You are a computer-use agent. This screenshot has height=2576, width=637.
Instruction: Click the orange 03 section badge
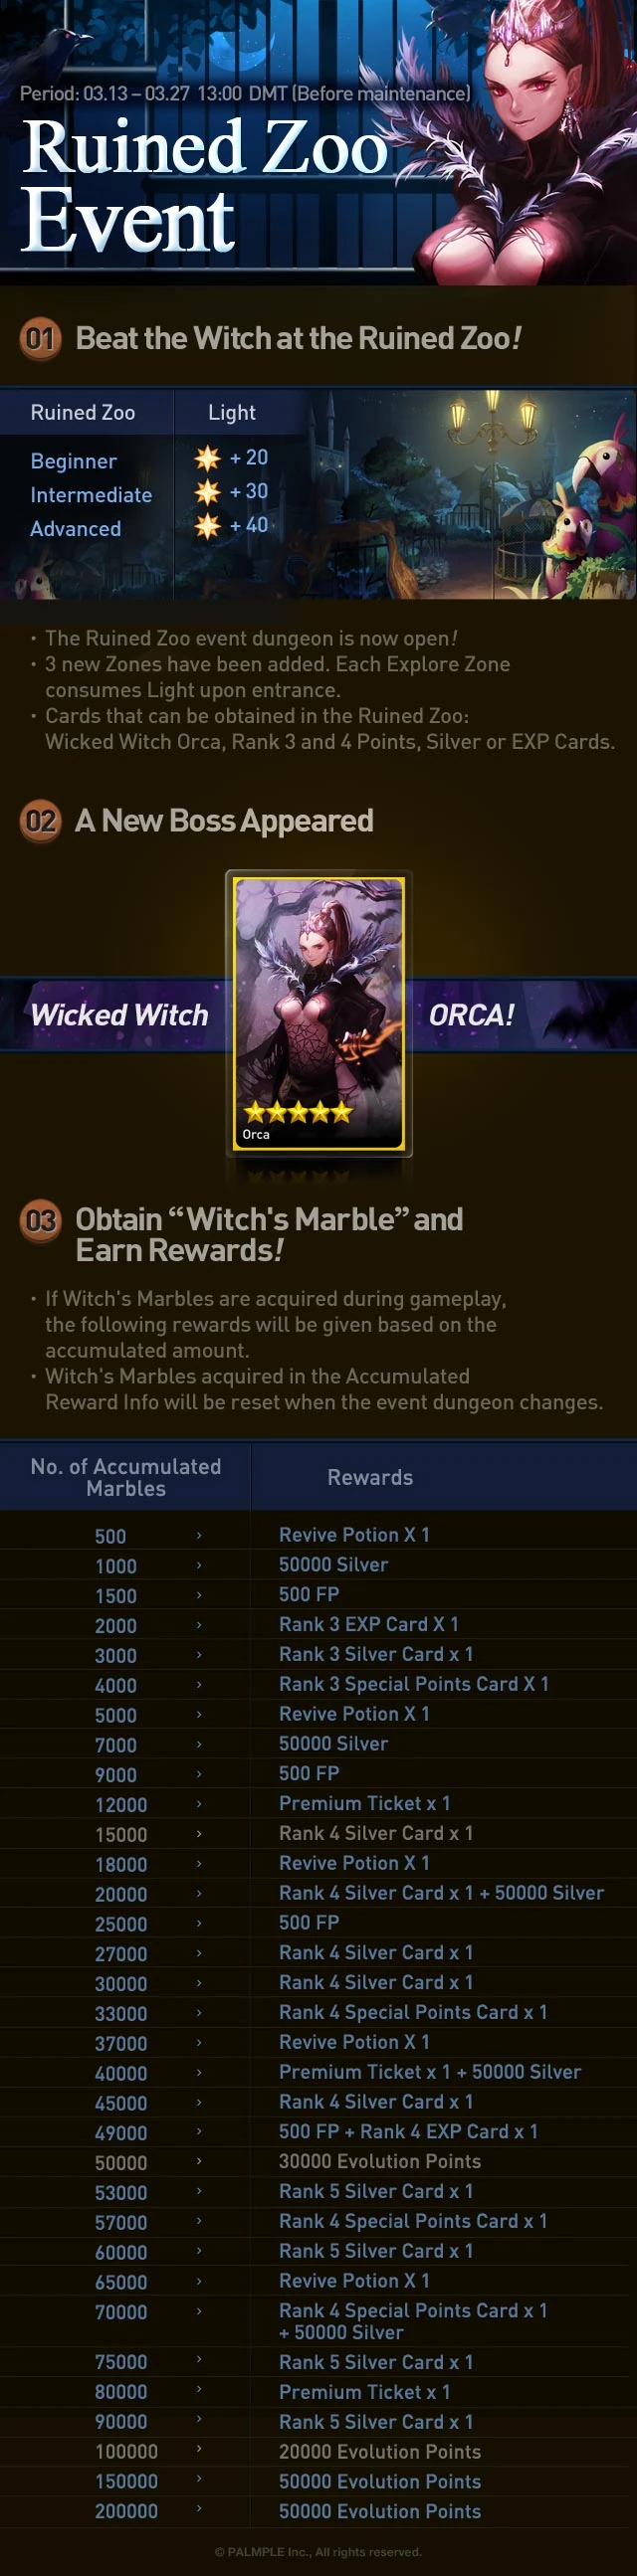(x=41, y=1221)
